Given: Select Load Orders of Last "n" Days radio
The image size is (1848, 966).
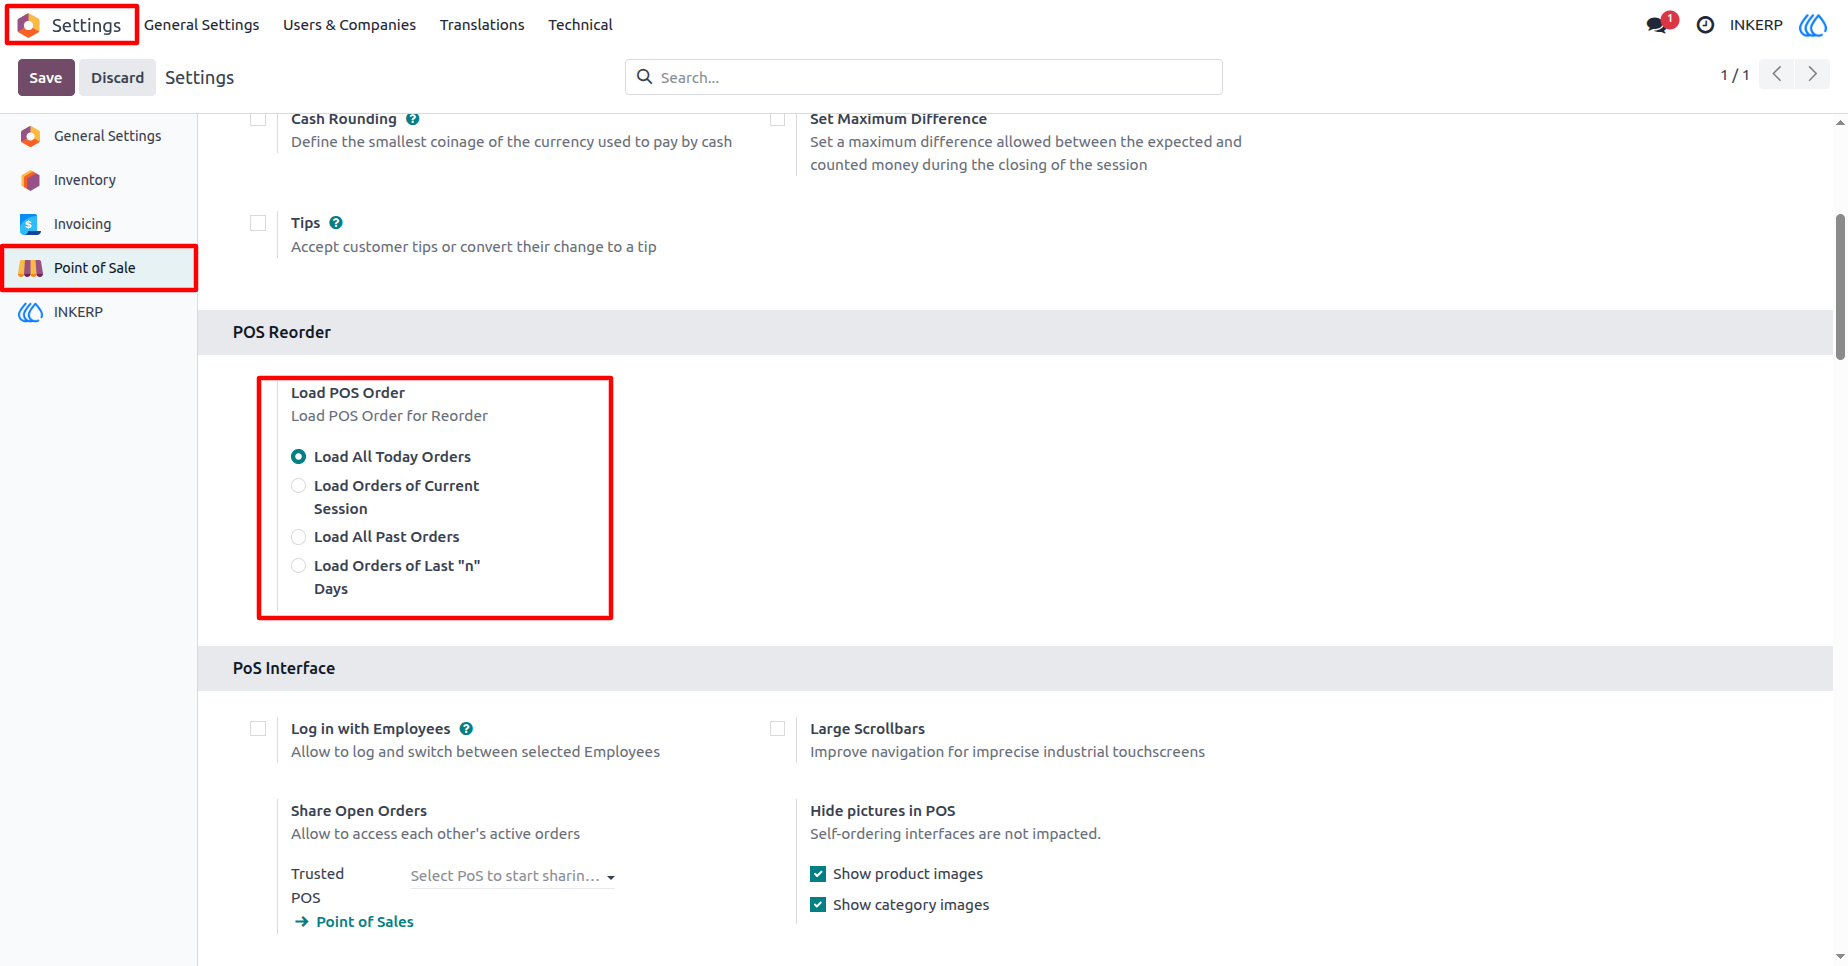Looking at the screenshot, I should 298,566.
